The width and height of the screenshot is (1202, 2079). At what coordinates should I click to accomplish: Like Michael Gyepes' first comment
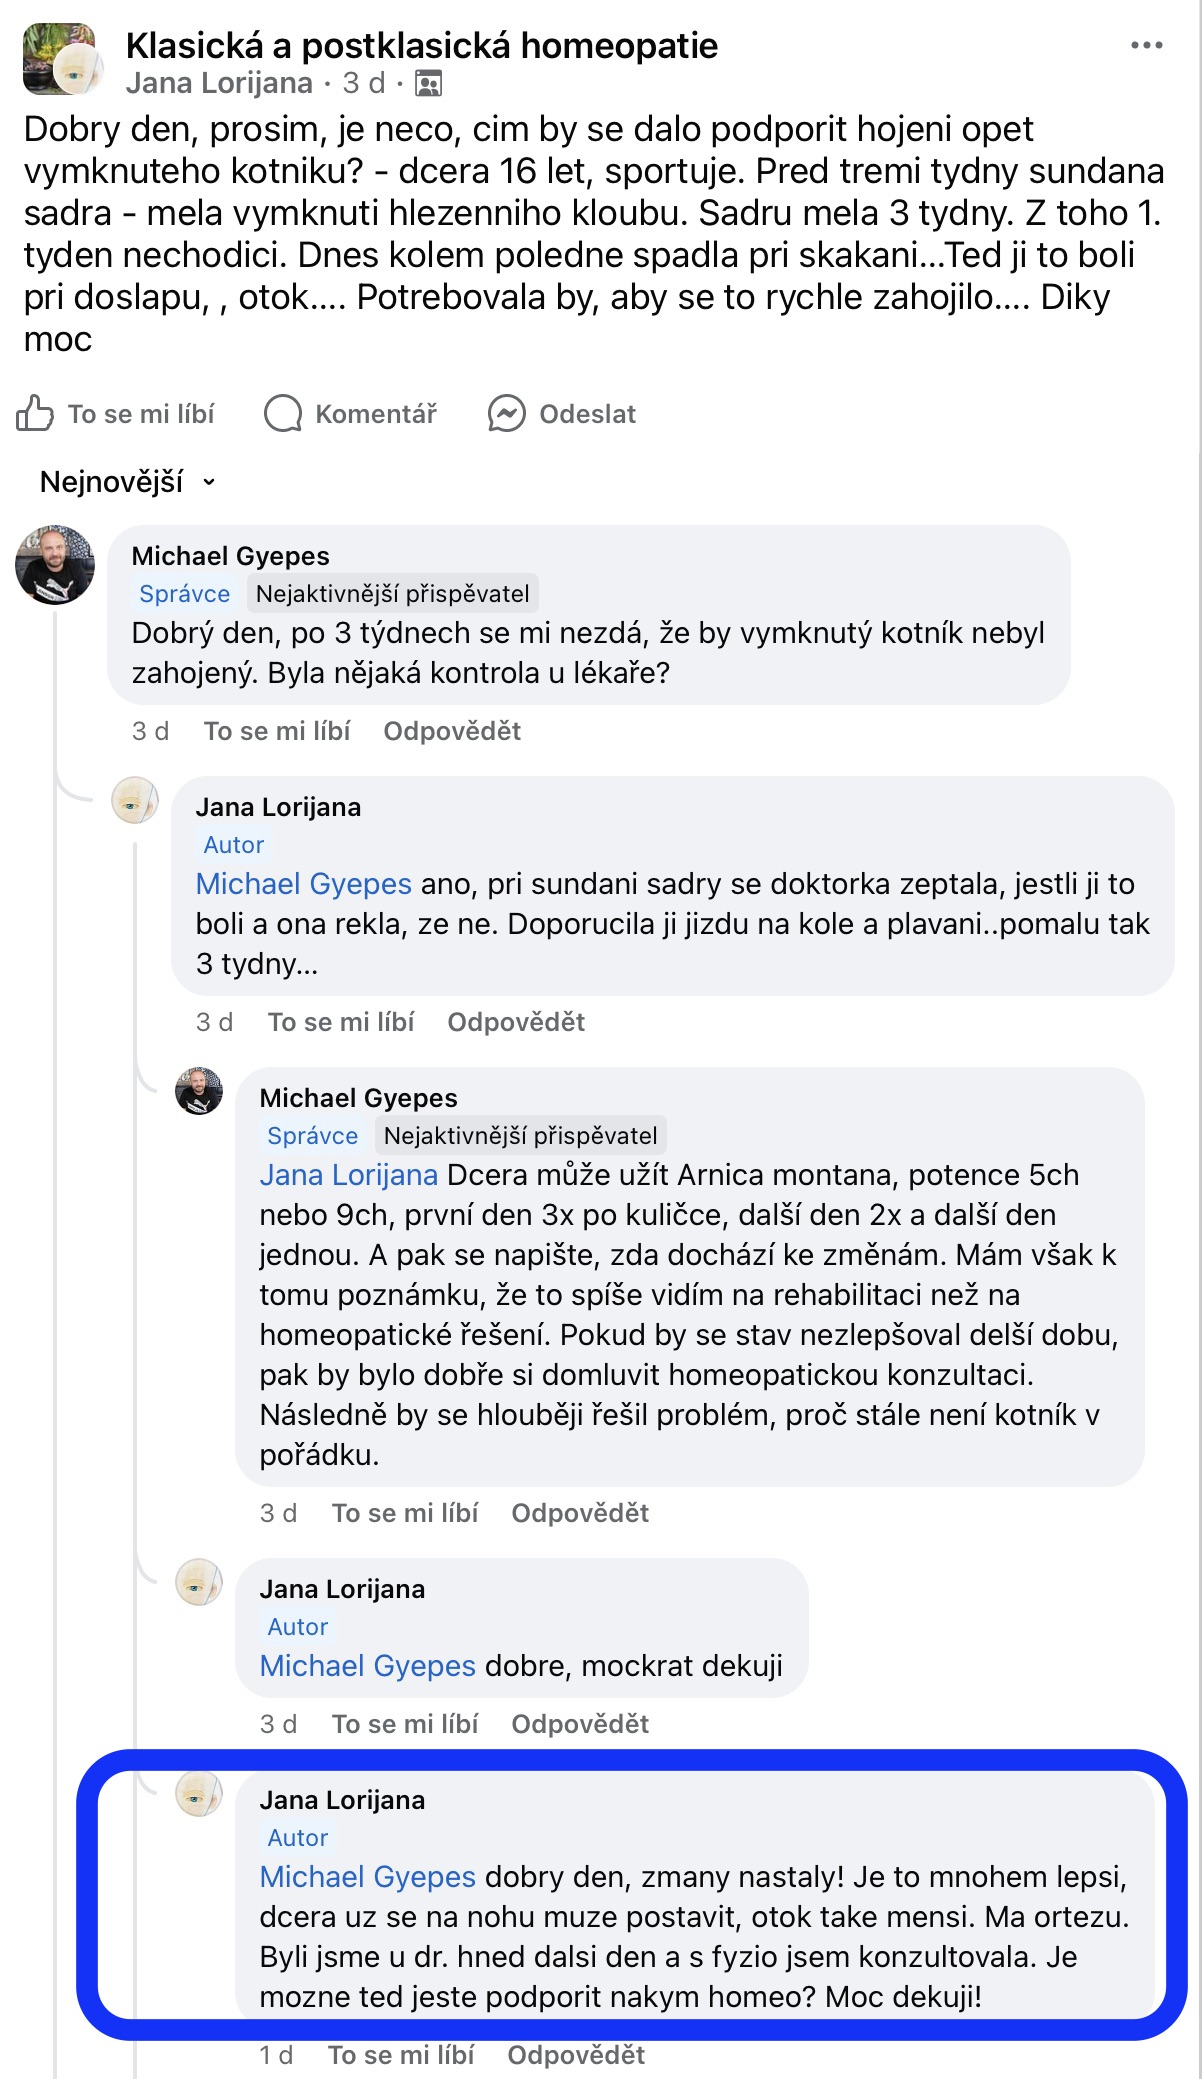tap(277, 731)
